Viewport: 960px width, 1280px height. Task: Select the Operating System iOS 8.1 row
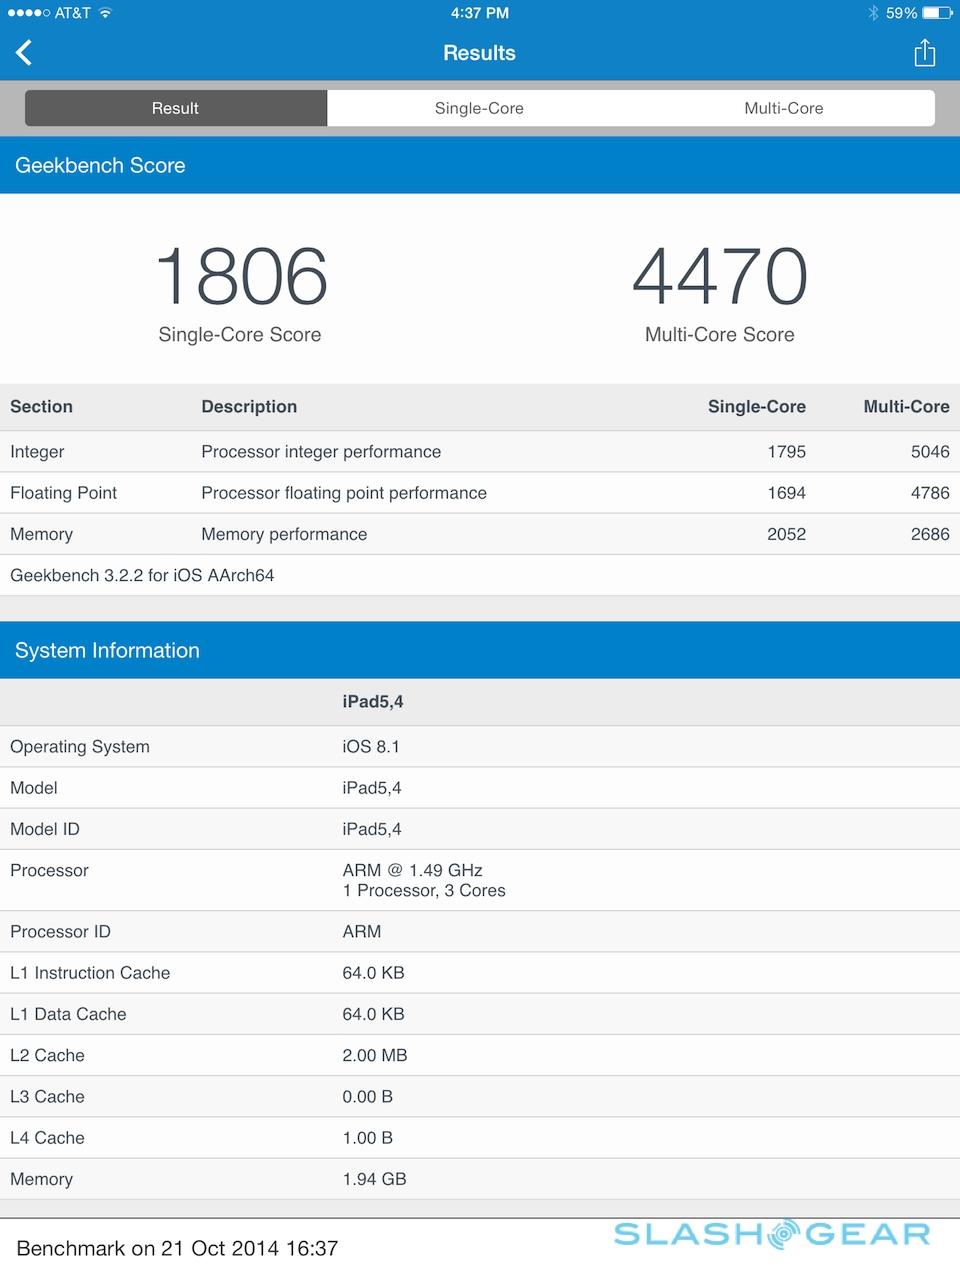point(480,747)
